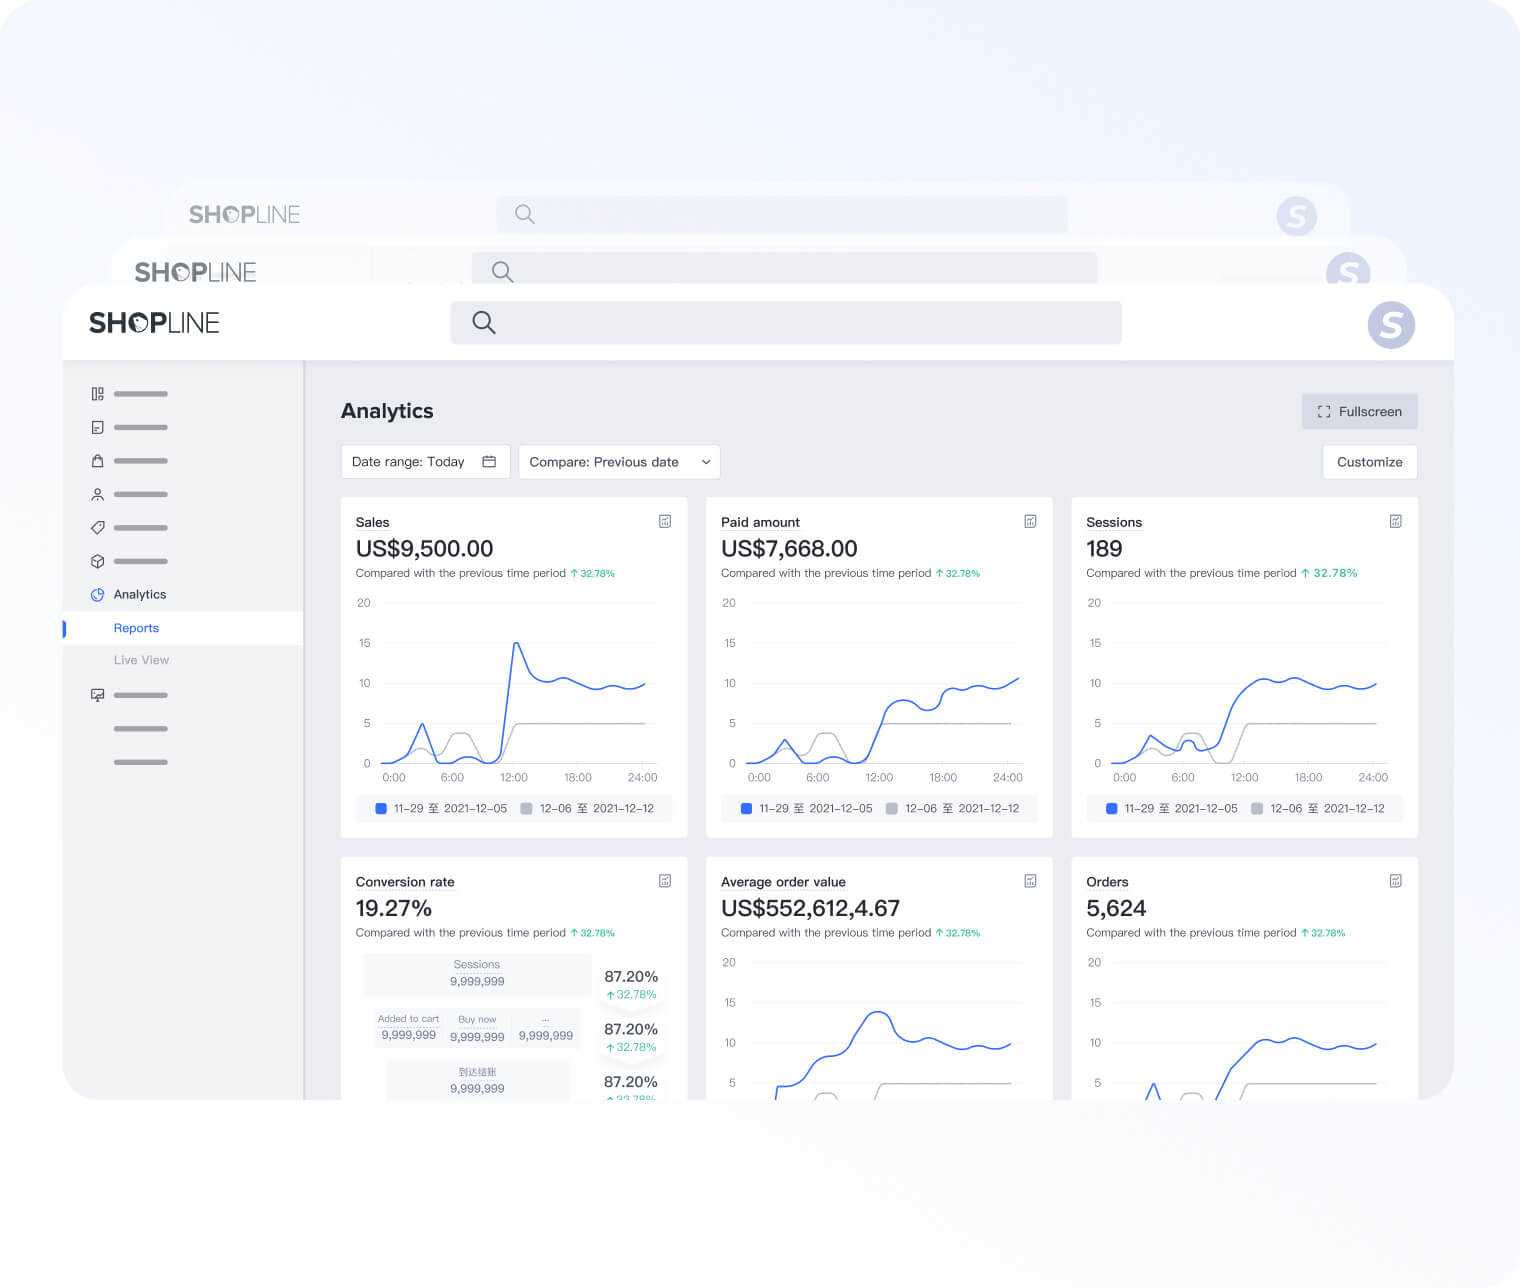Click the Customize button
Image resolution: width=1520 pixels, height=1288 pixels.
point(1369,462)
